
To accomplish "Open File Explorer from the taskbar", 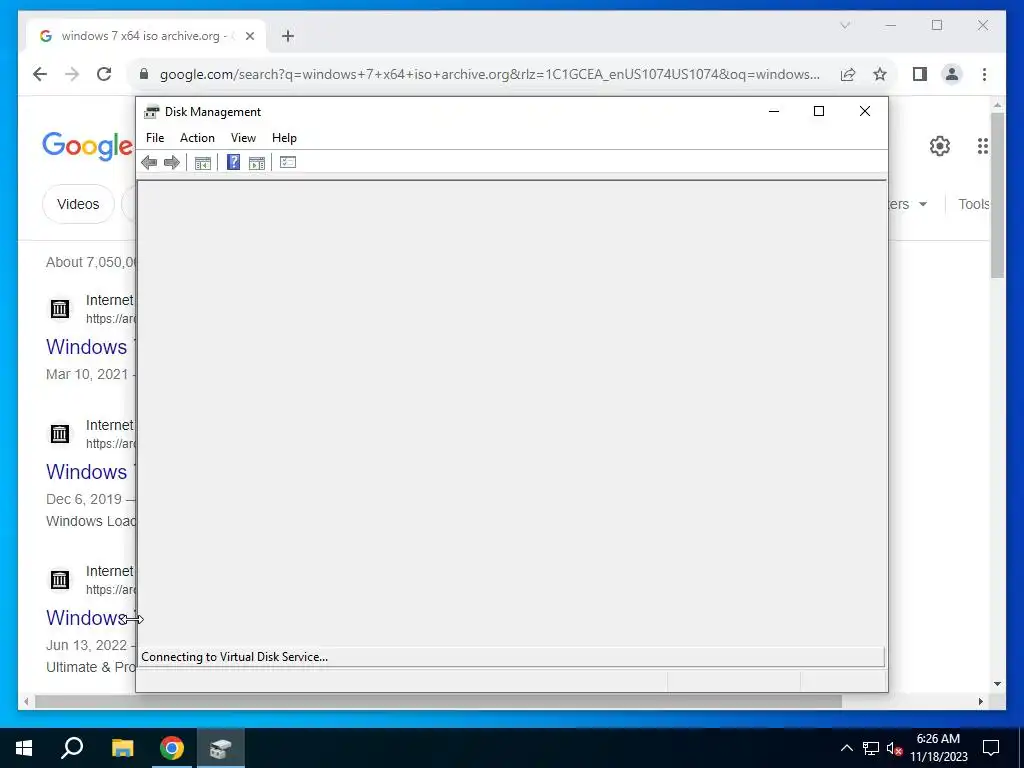I will [x=122, y=748].
